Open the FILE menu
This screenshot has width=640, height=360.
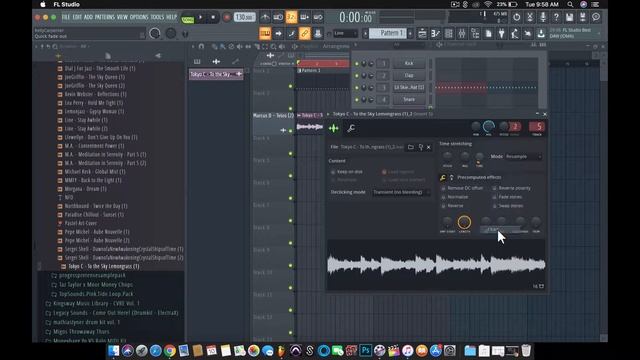(66, 17)
